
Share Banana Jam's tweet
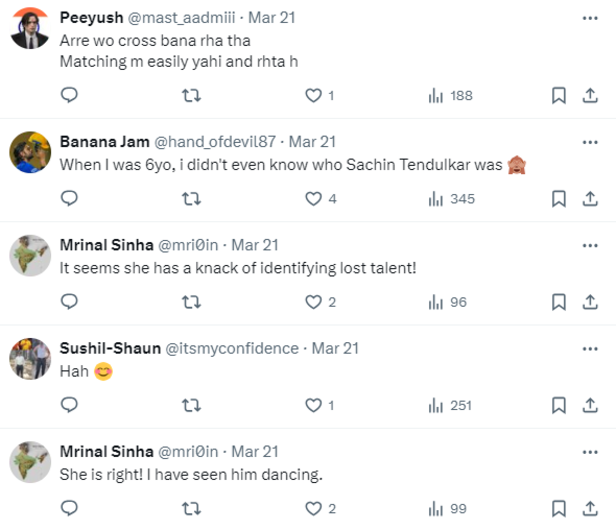click(x=588, y=199)
